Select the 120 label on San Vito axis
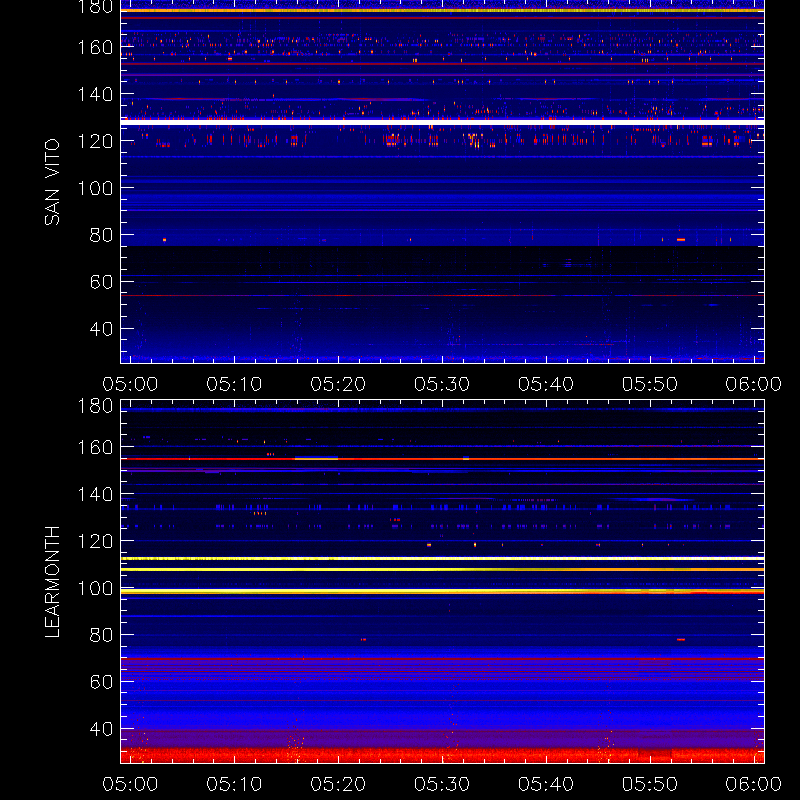The width and height of the screenshot is (800, 800). (95, 141)
